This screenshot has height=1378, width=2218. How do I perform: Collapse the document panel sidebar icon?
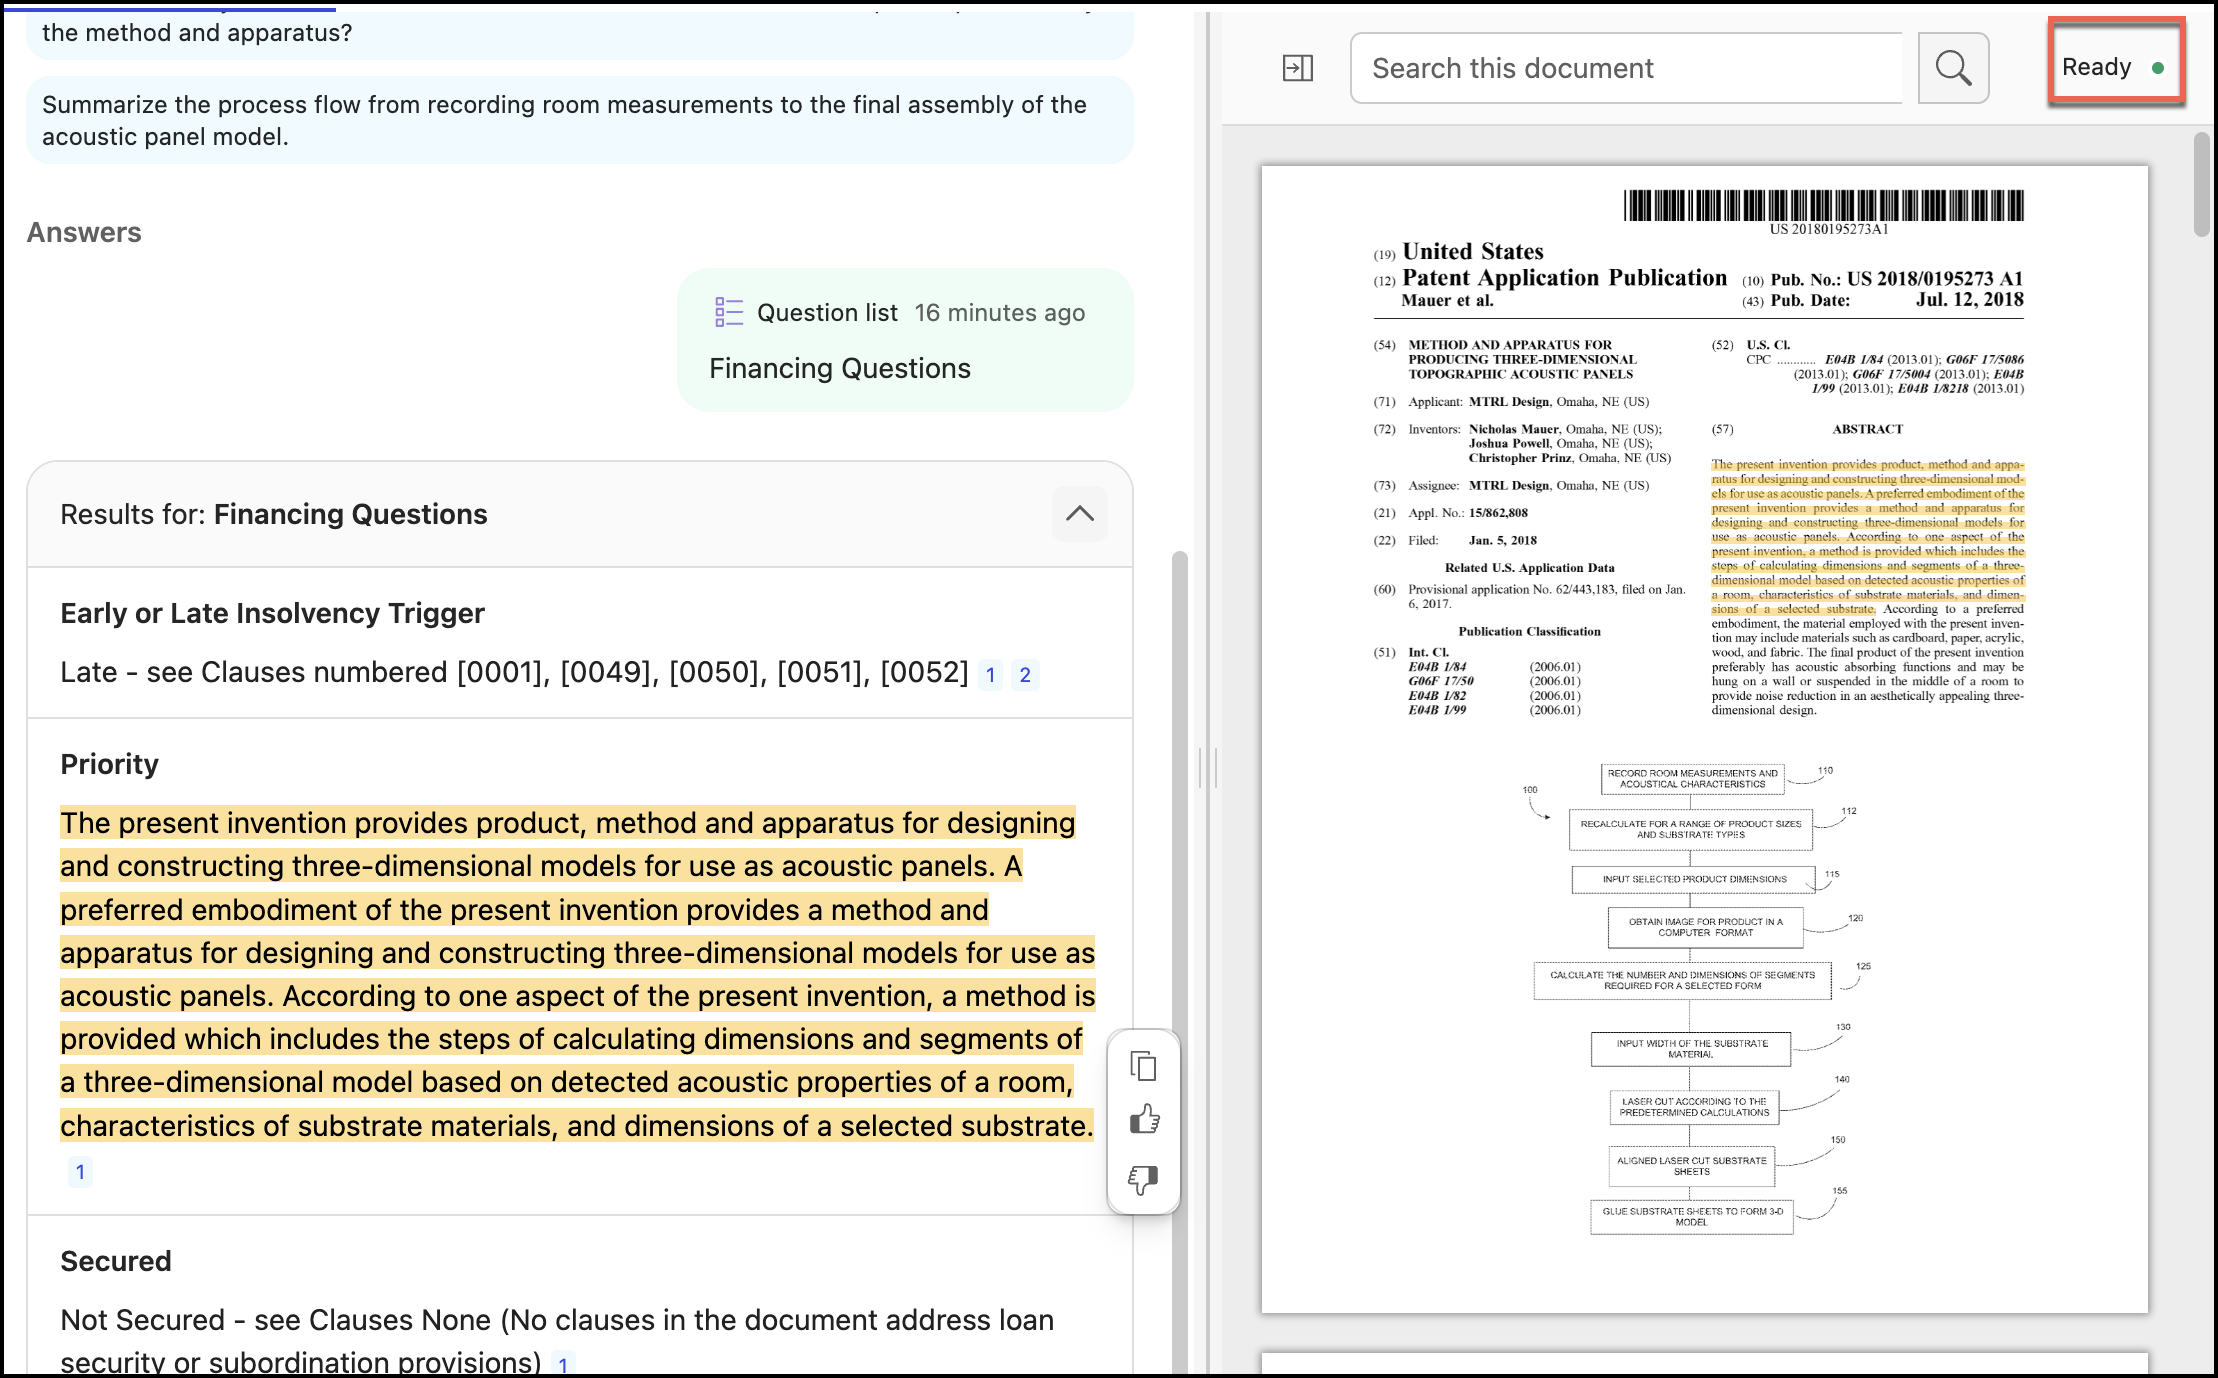coord(1297,68)
